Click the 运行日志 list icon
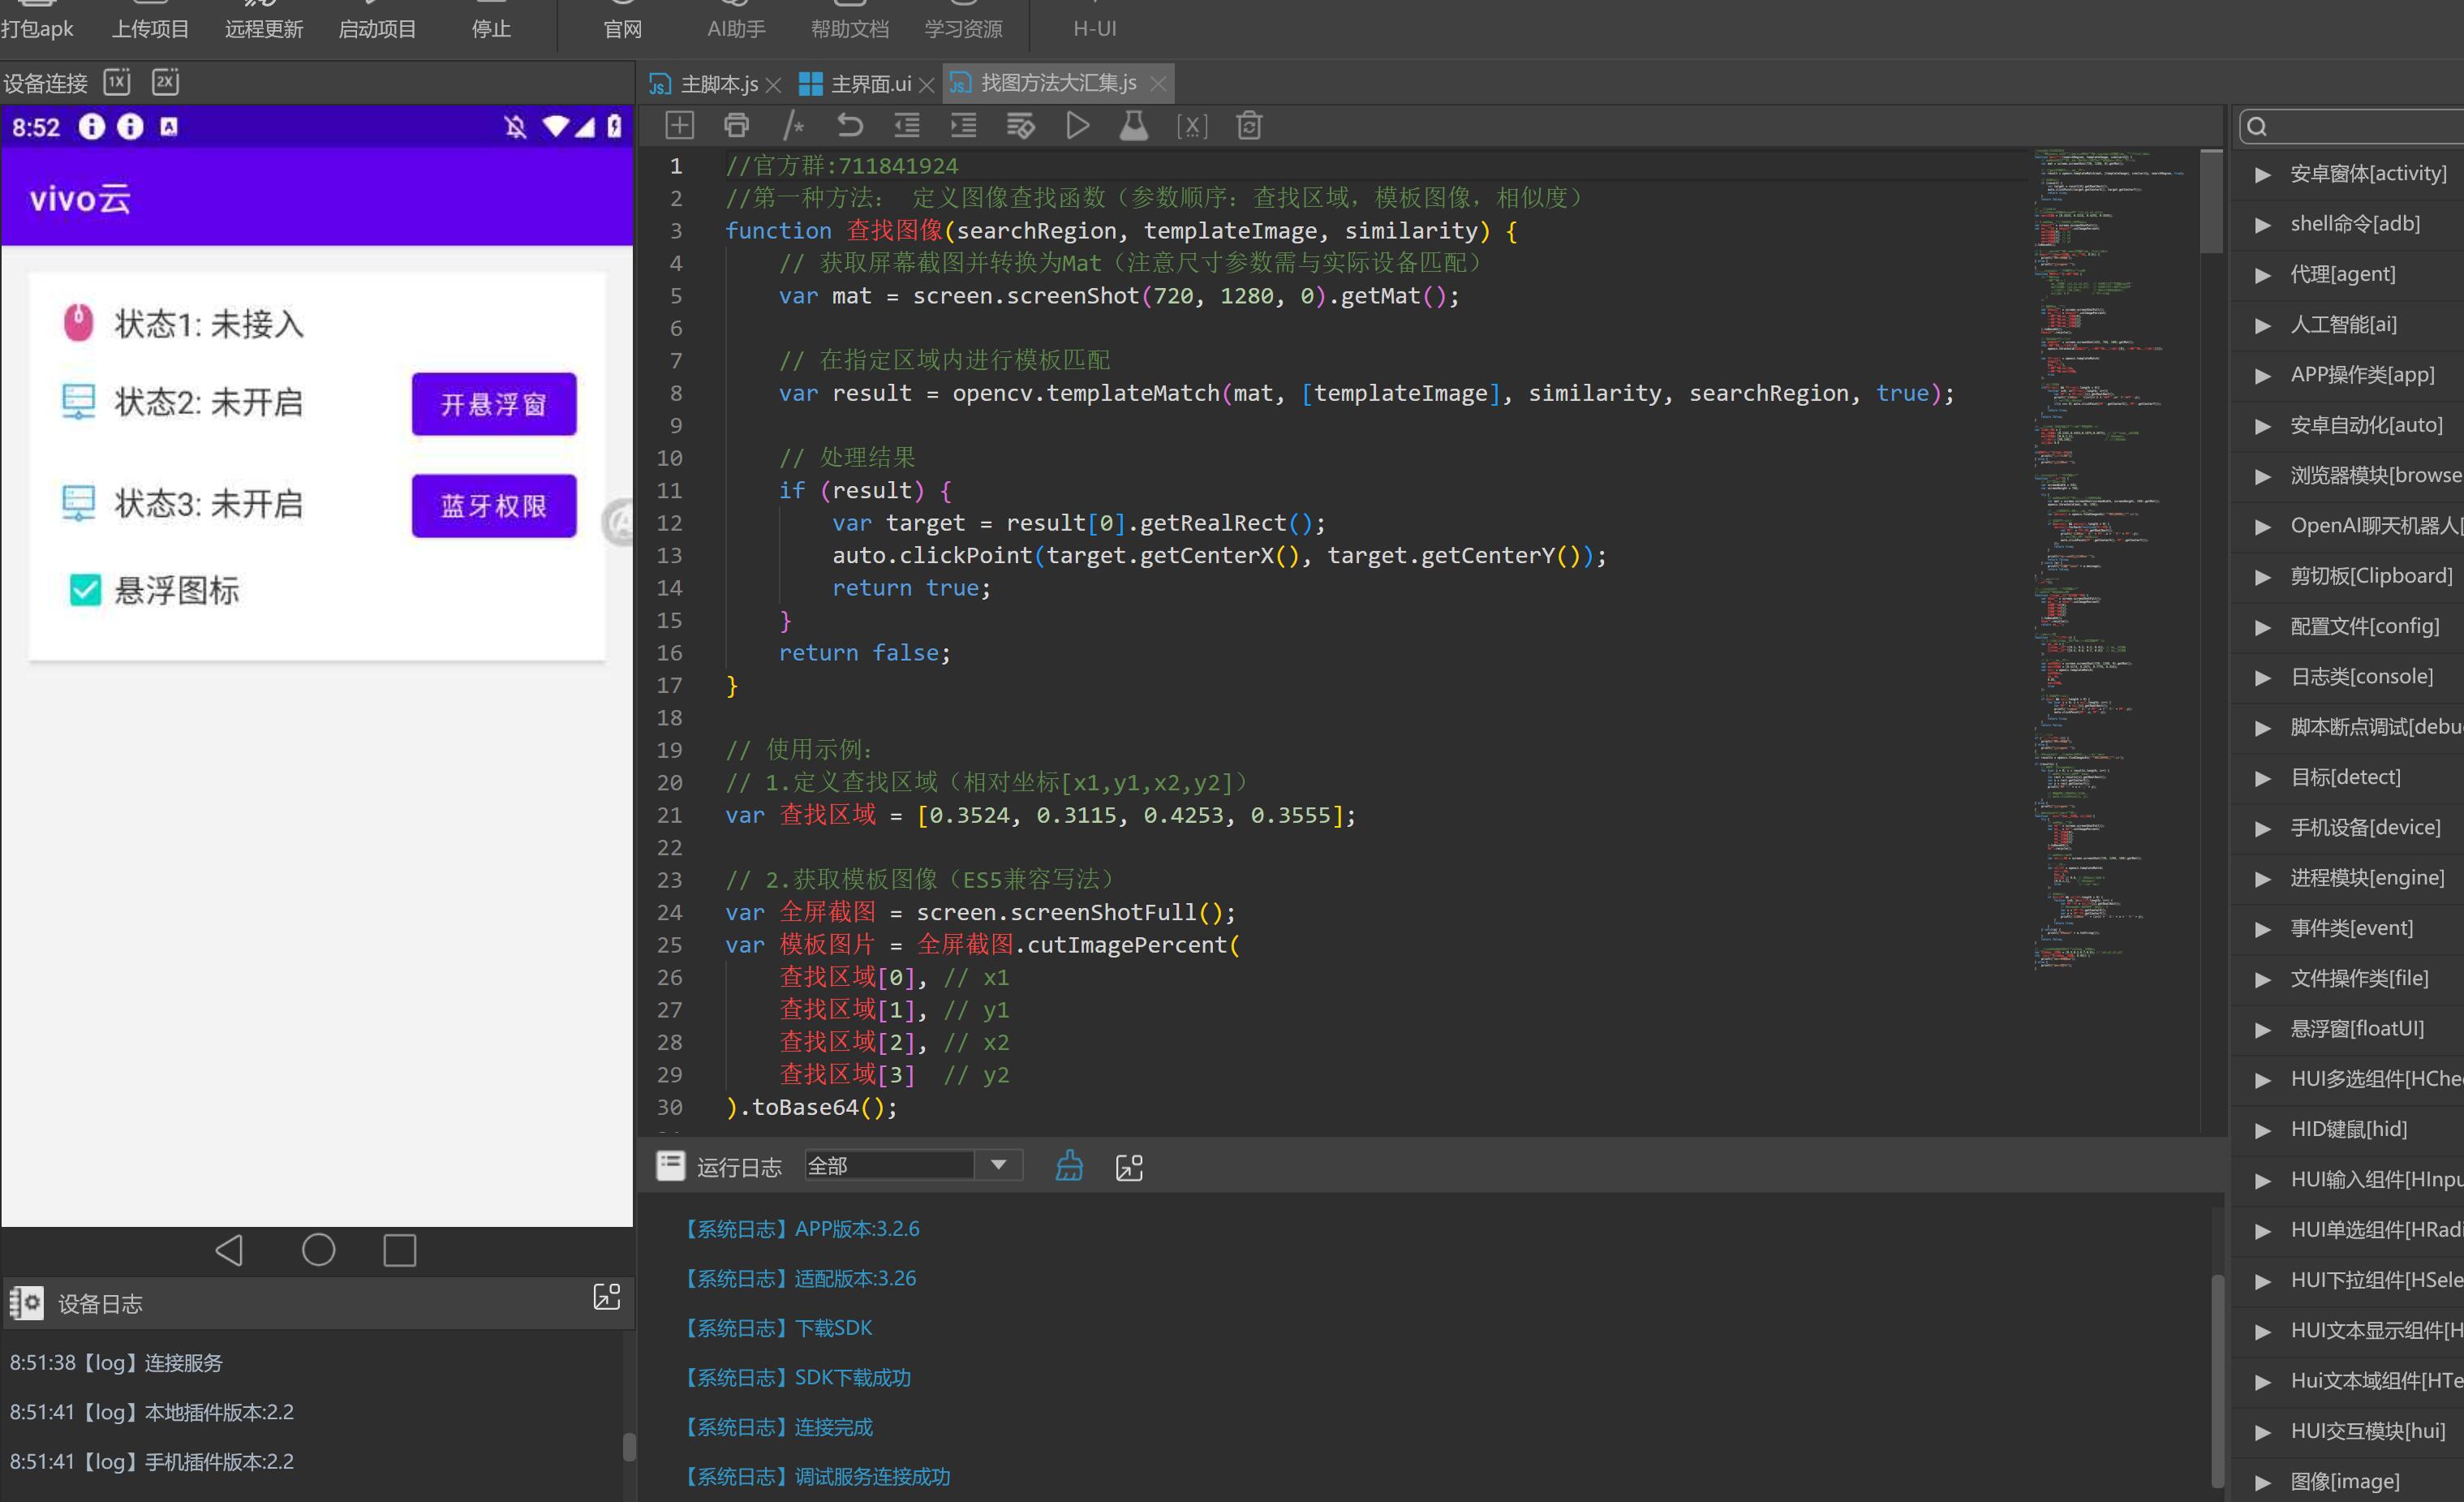Screen dimensions: 2464x1502 670,1166
